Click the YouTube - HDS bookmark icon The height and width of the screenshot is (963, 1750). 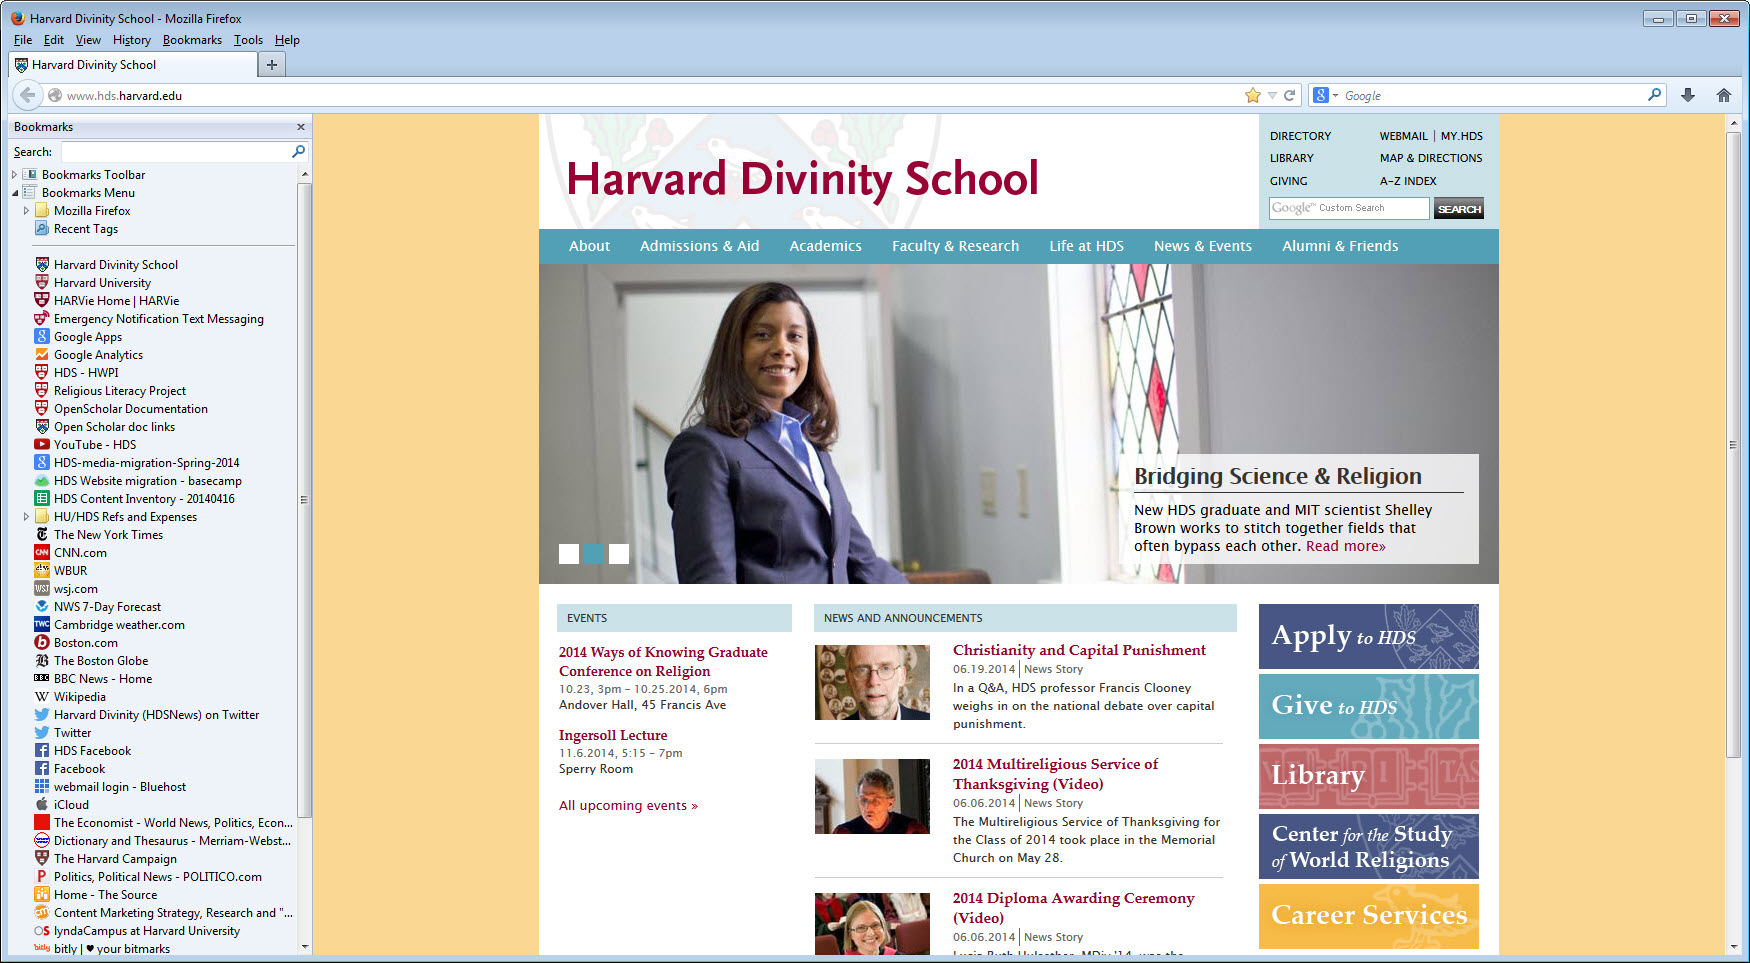tap(42, 445)
